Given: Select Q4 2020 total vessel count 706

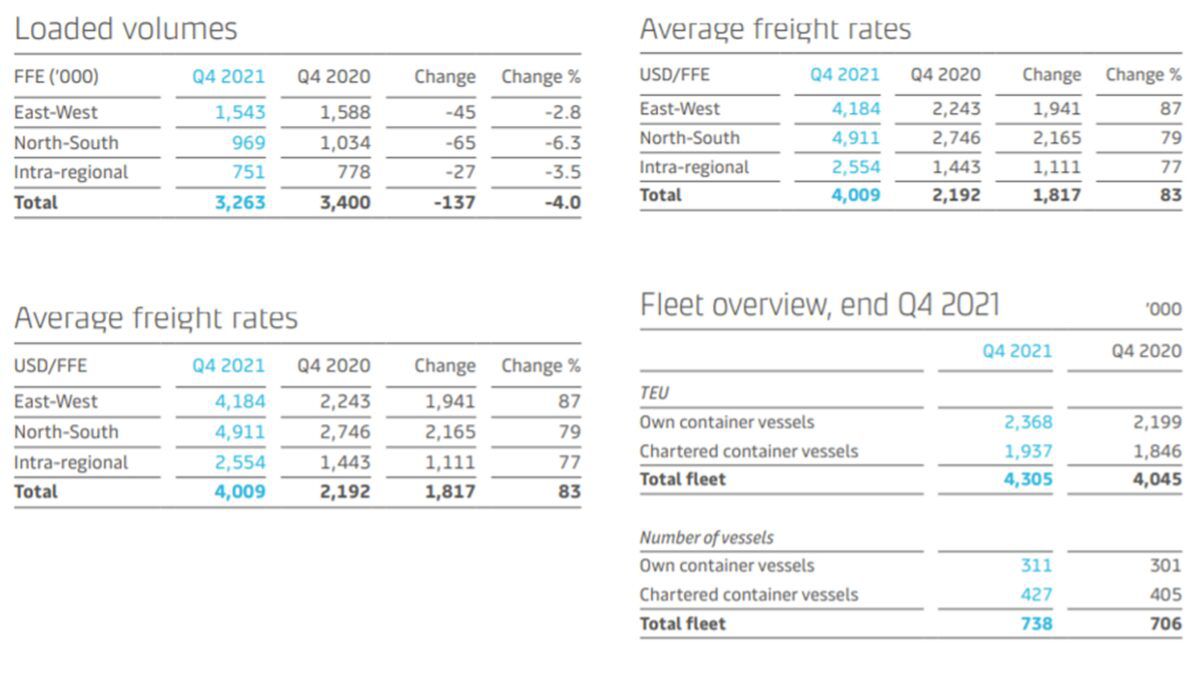Looking at the screenshot, I should [x=1164, y=623].
